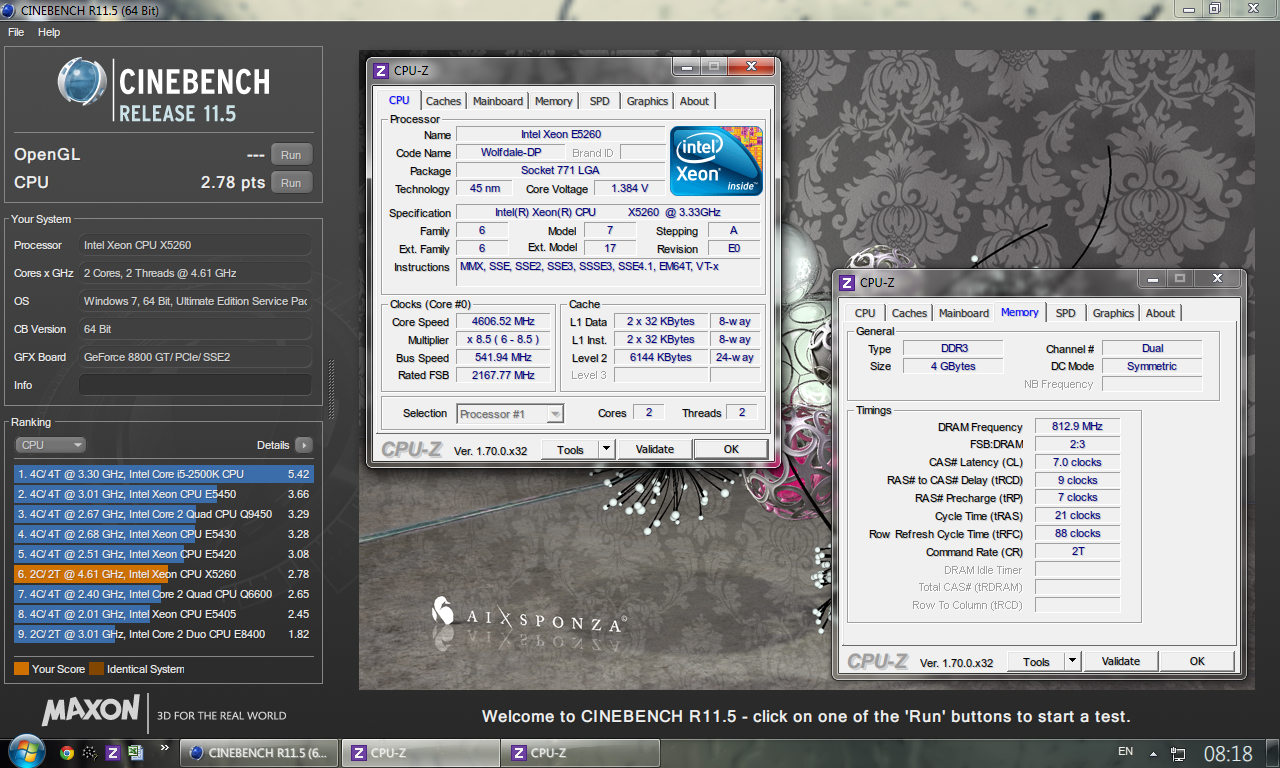Click OK in CPU-Z Memory window

tap(1197, 661)
